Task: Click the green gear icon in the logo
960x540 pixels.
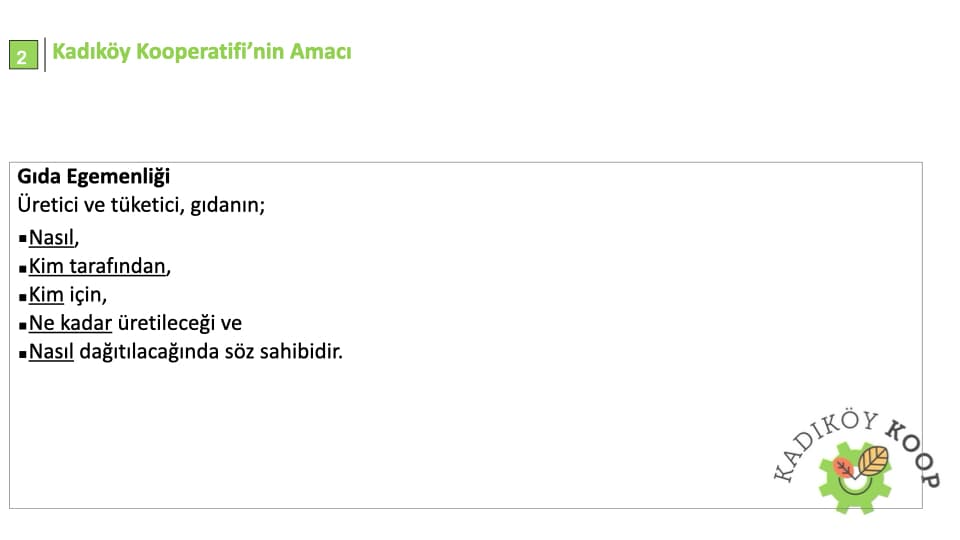Action: [855, 493]
